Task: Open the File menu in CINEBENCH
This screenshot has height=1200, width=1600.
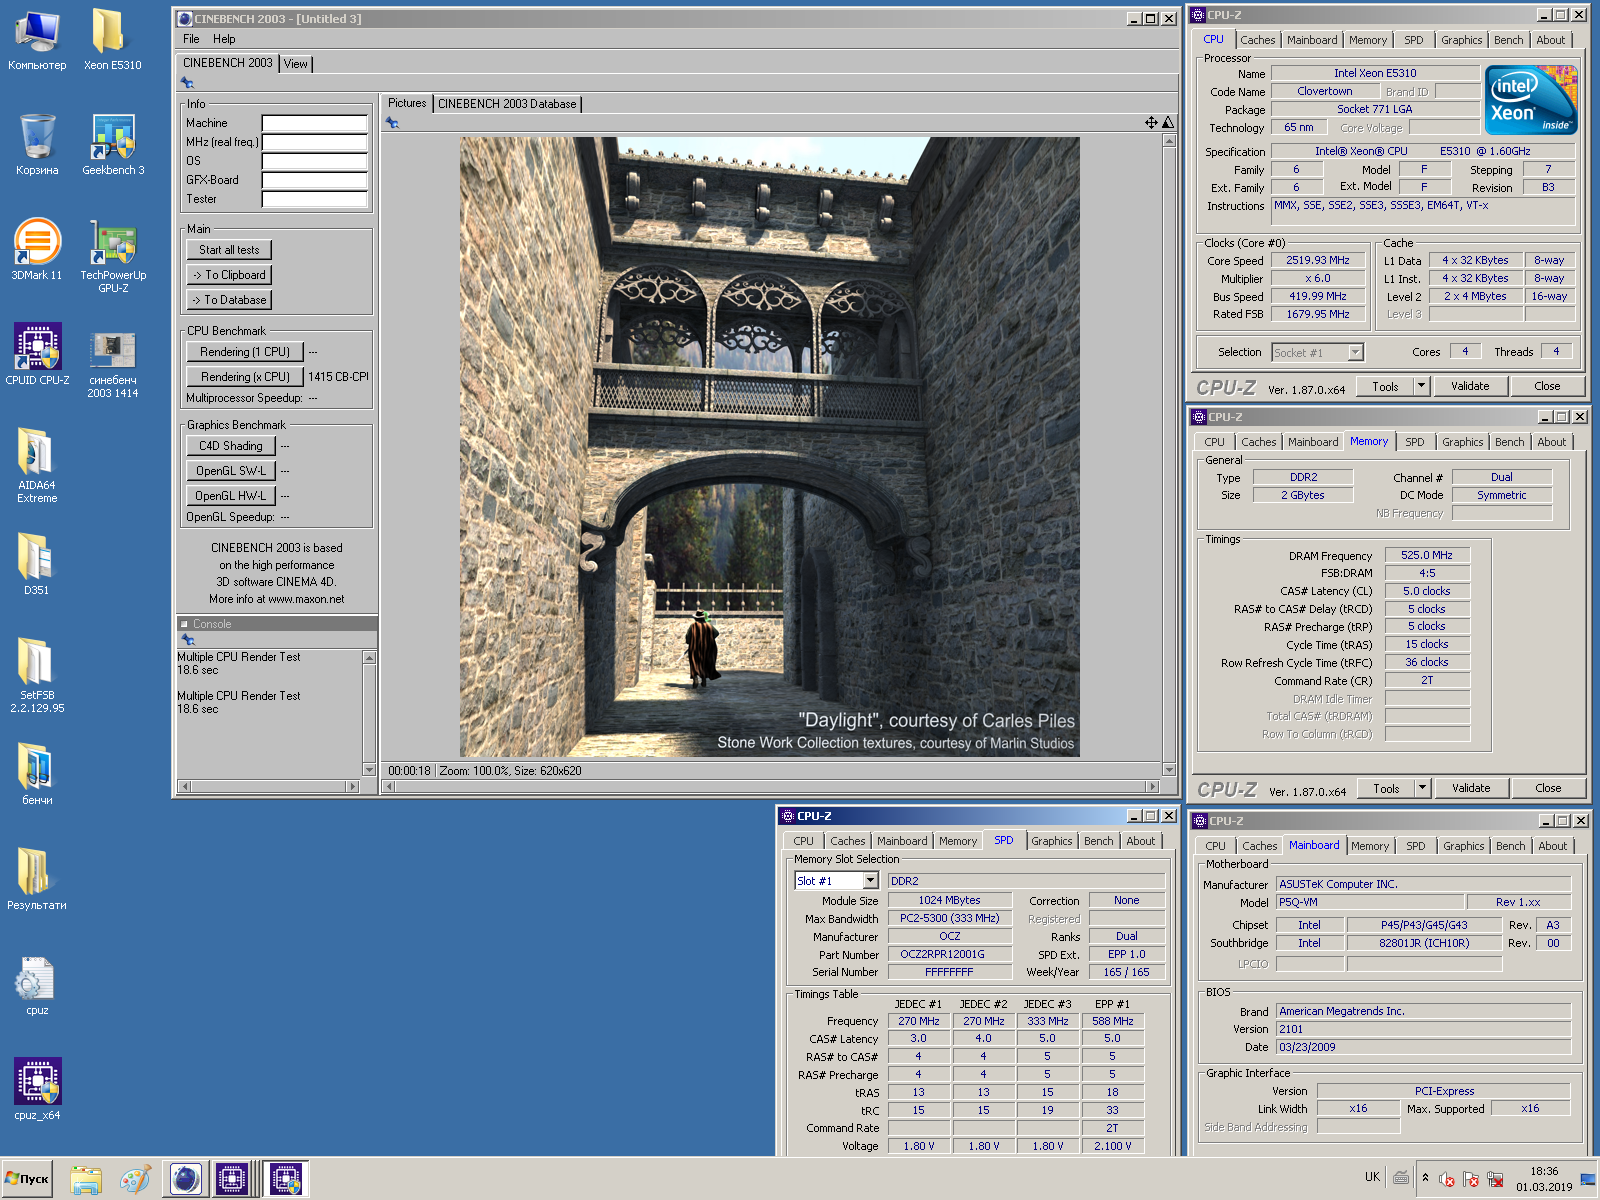Action: click(x=191, y=39)
